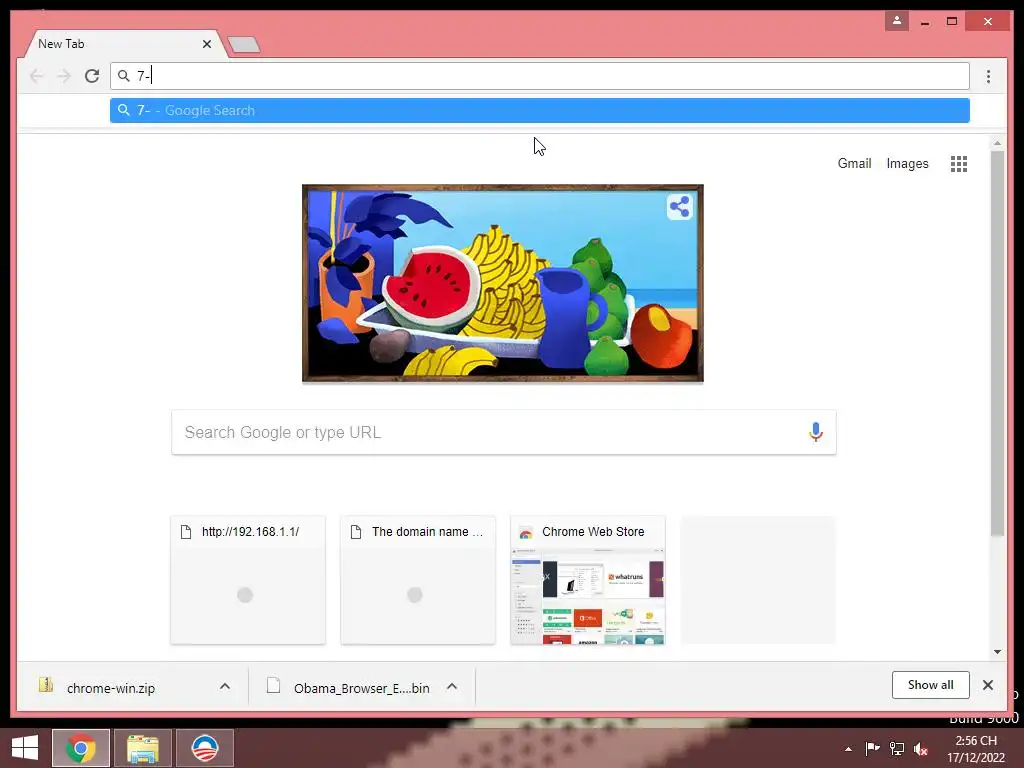
Task: Switch to Chrome in the taskbar
Action: pyautogui.click(x=80, y=748)
